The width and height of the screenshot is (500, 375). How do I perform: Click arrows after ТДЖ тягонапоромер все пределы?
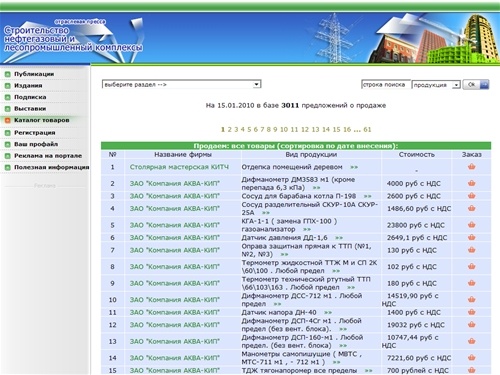pos(368,370)
